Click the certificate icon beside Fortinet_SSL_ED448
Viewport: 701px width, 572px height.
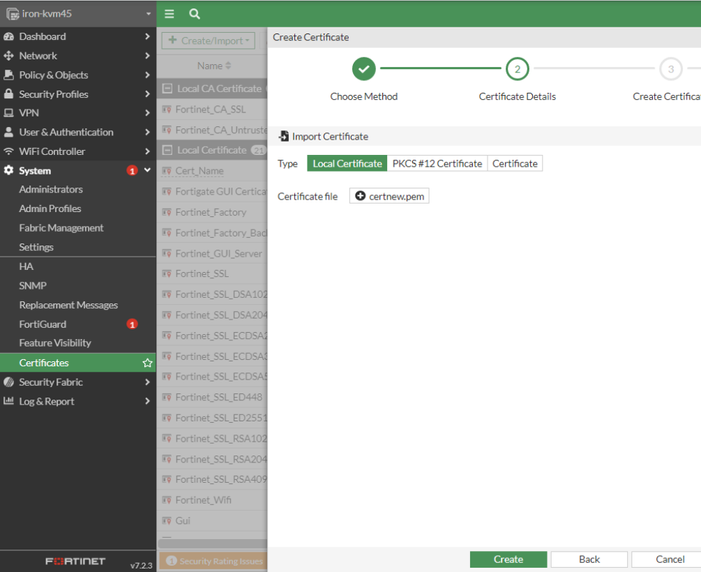click(x=167, y=397)
